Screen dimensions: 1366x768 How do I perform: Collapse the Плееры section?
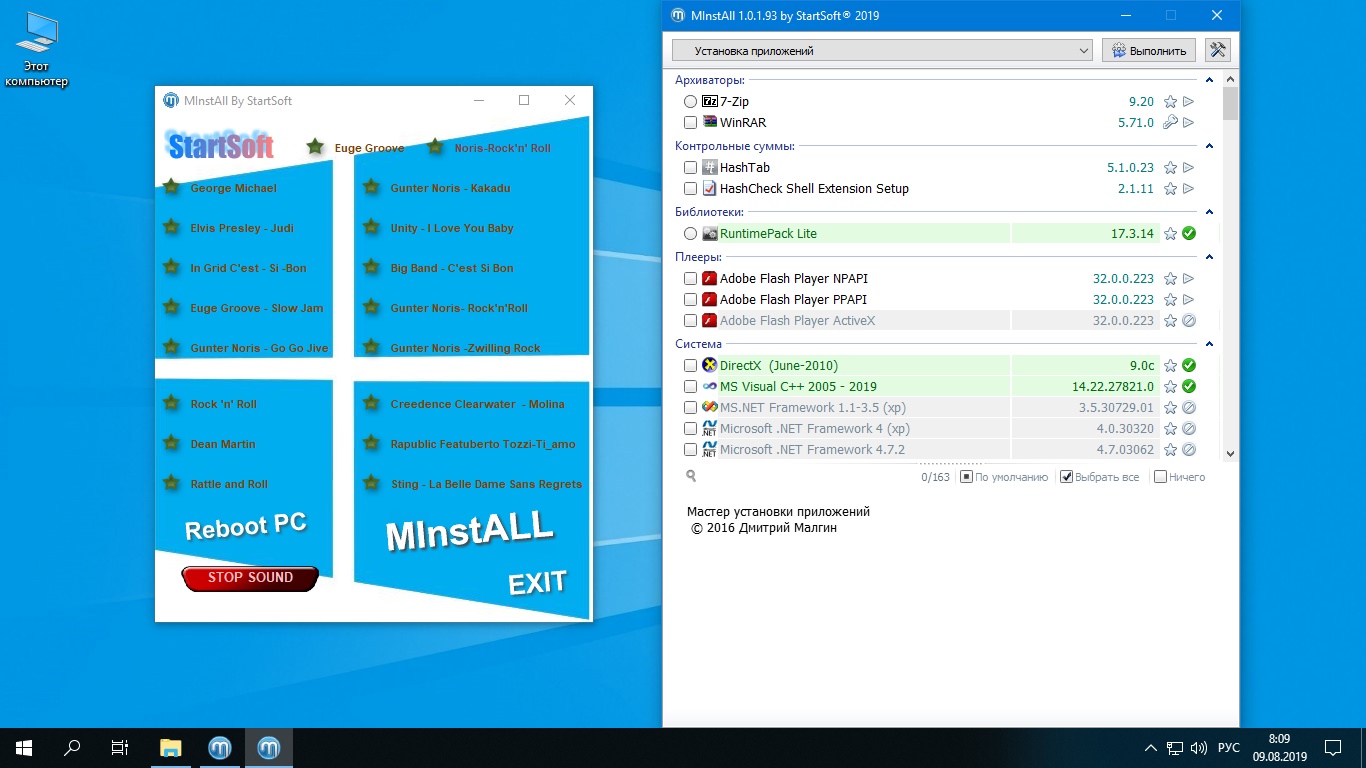pyautogui.click(x=1209, y=257)
